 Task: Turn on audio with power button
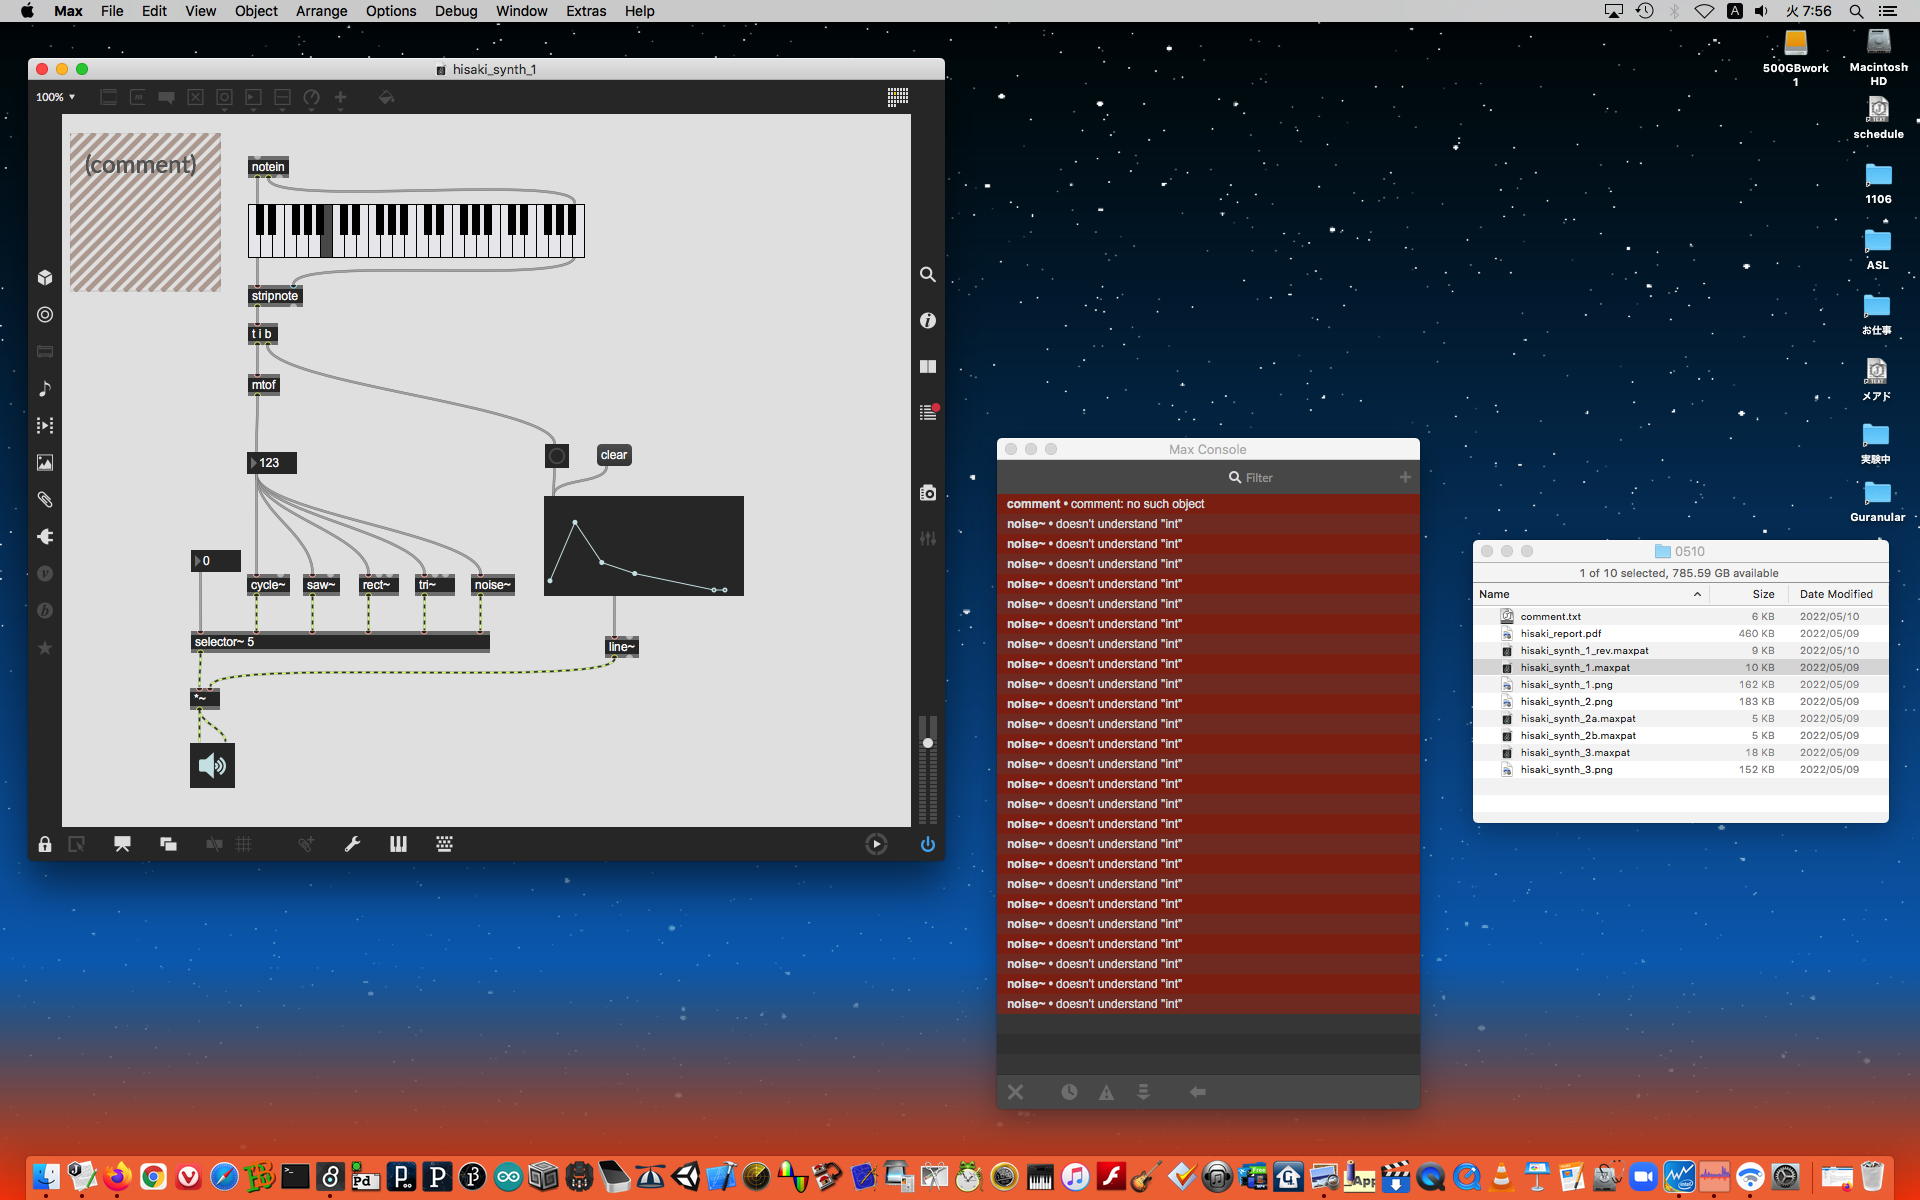point(927,845)
